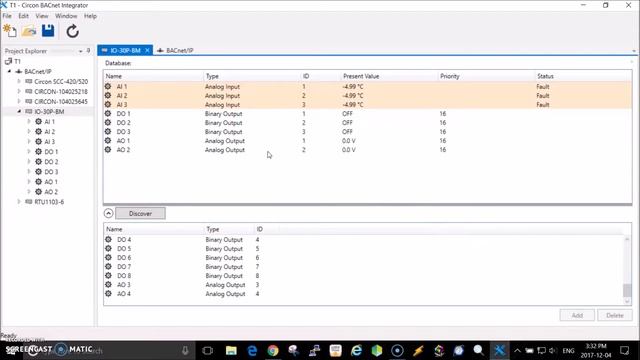Open the Help menu
The height and width of the screenshot is (360, 640).
[90, 16]
